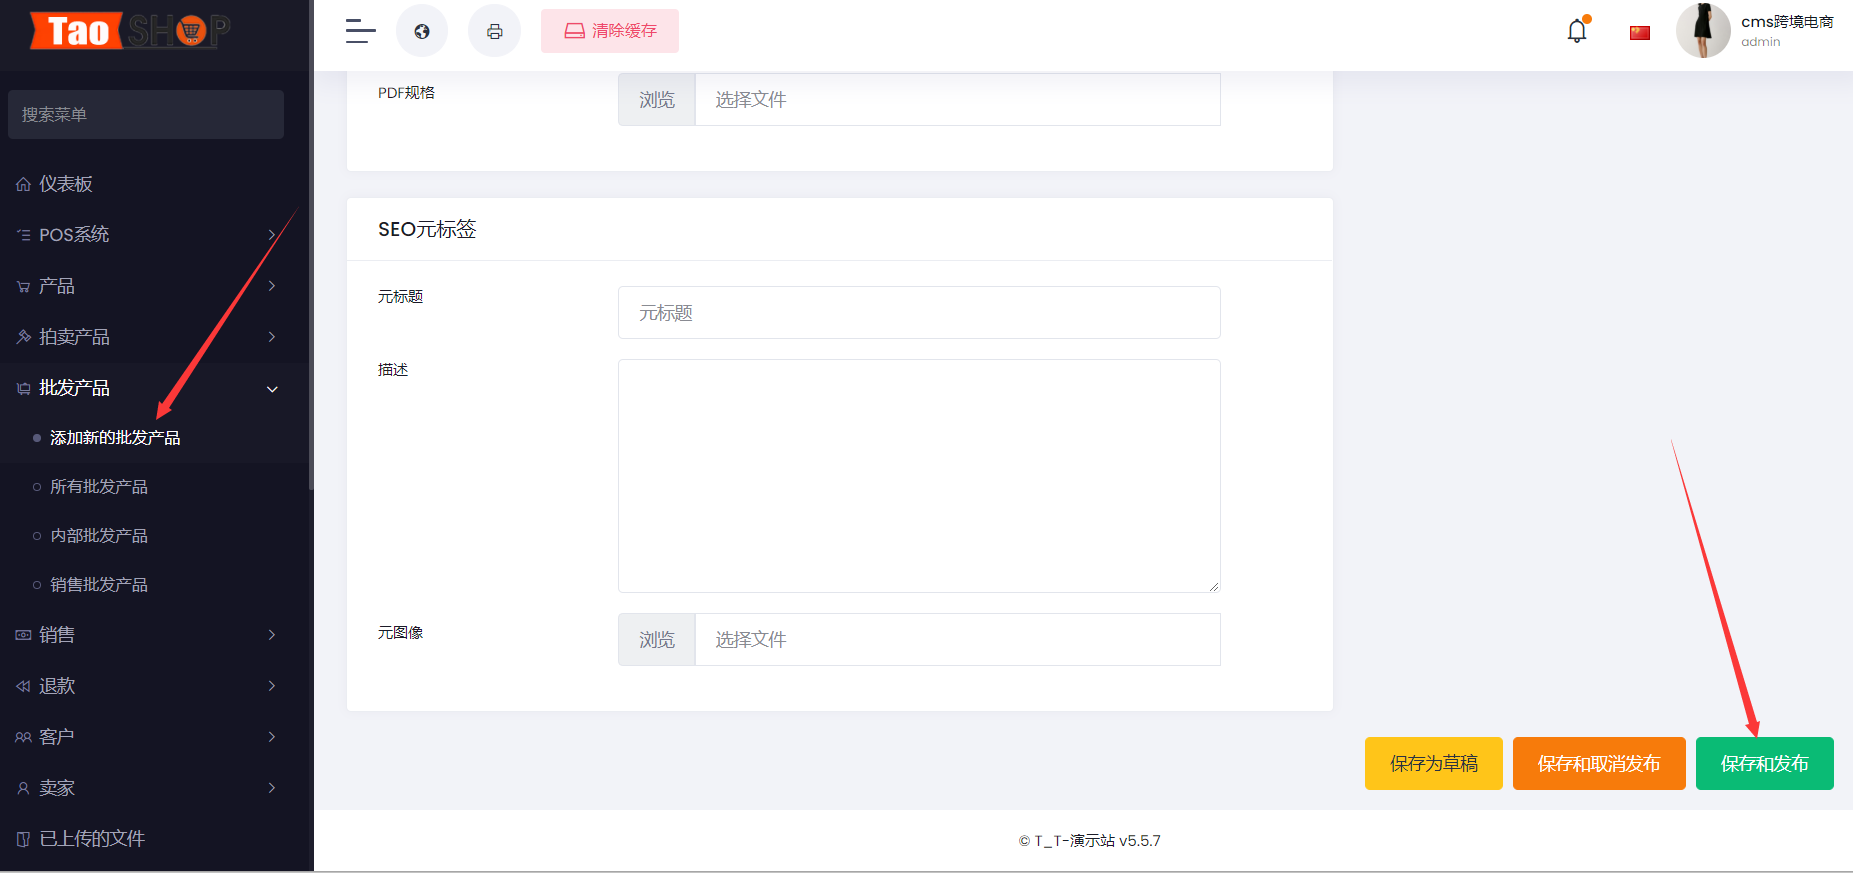Viewport: 1853px width, 873px height.
Task: Click the TaoShop logo
Action: pos(130,31)
